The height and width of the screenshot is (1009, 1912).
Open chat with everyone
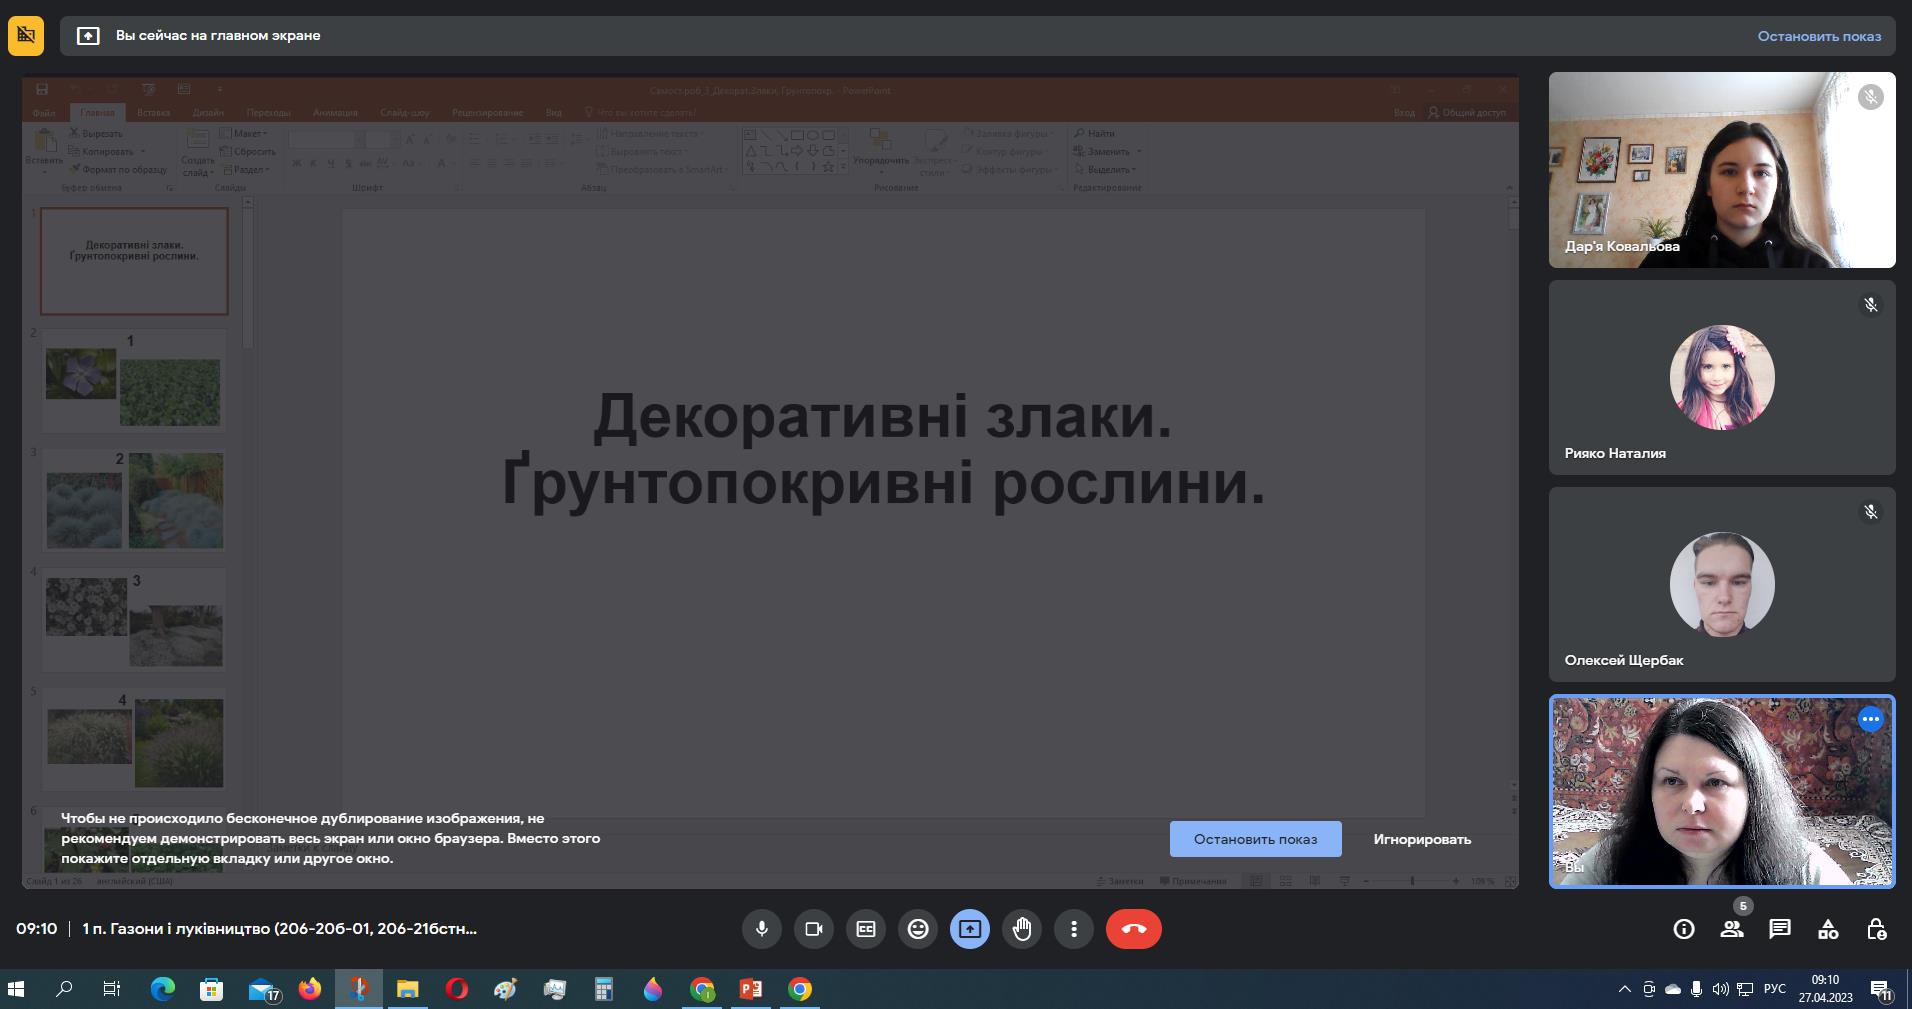(1780, 929)
